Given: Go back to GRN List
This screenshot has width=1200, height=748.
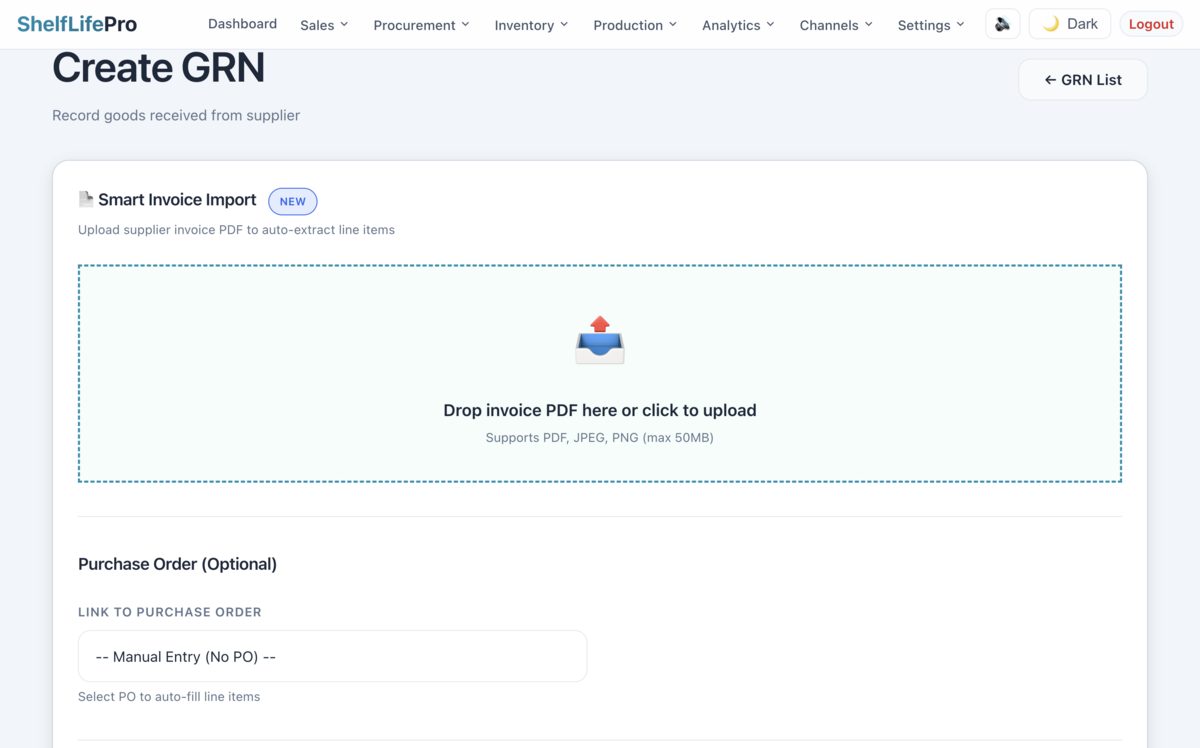Looking at the screenshot, I should (1082, 80).
